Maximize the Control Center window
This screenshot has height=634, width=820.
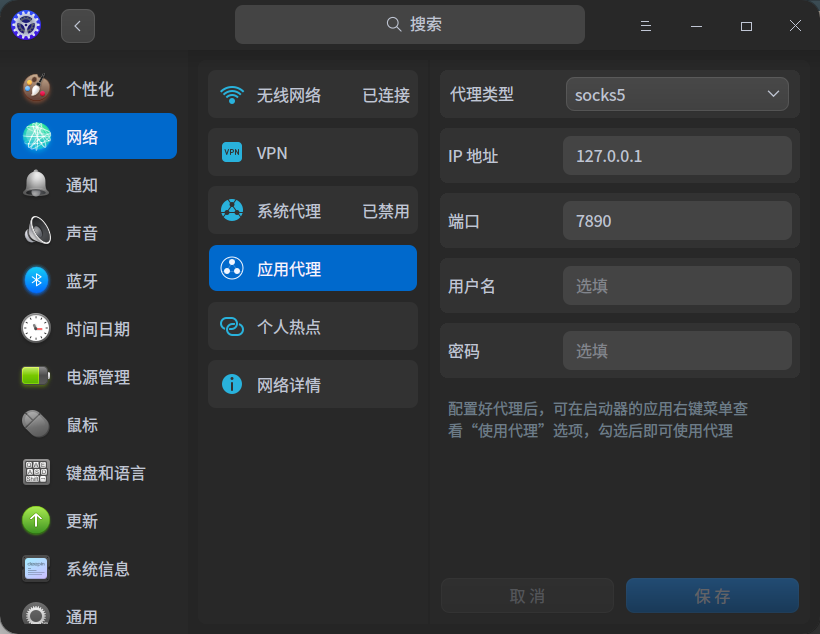click(746, 26)
